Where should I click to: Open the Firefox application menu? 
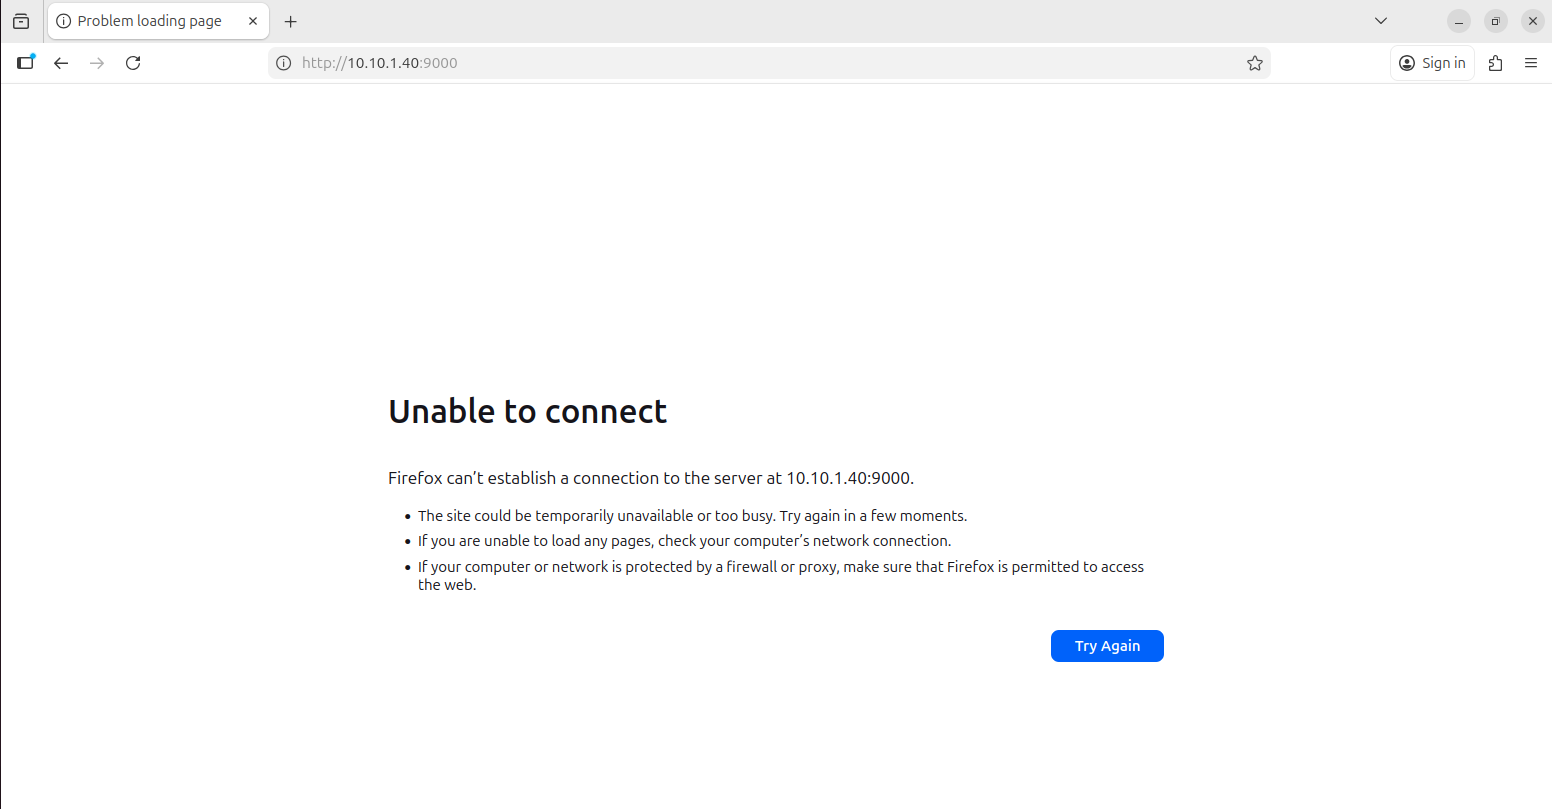tap(1530, 63)
